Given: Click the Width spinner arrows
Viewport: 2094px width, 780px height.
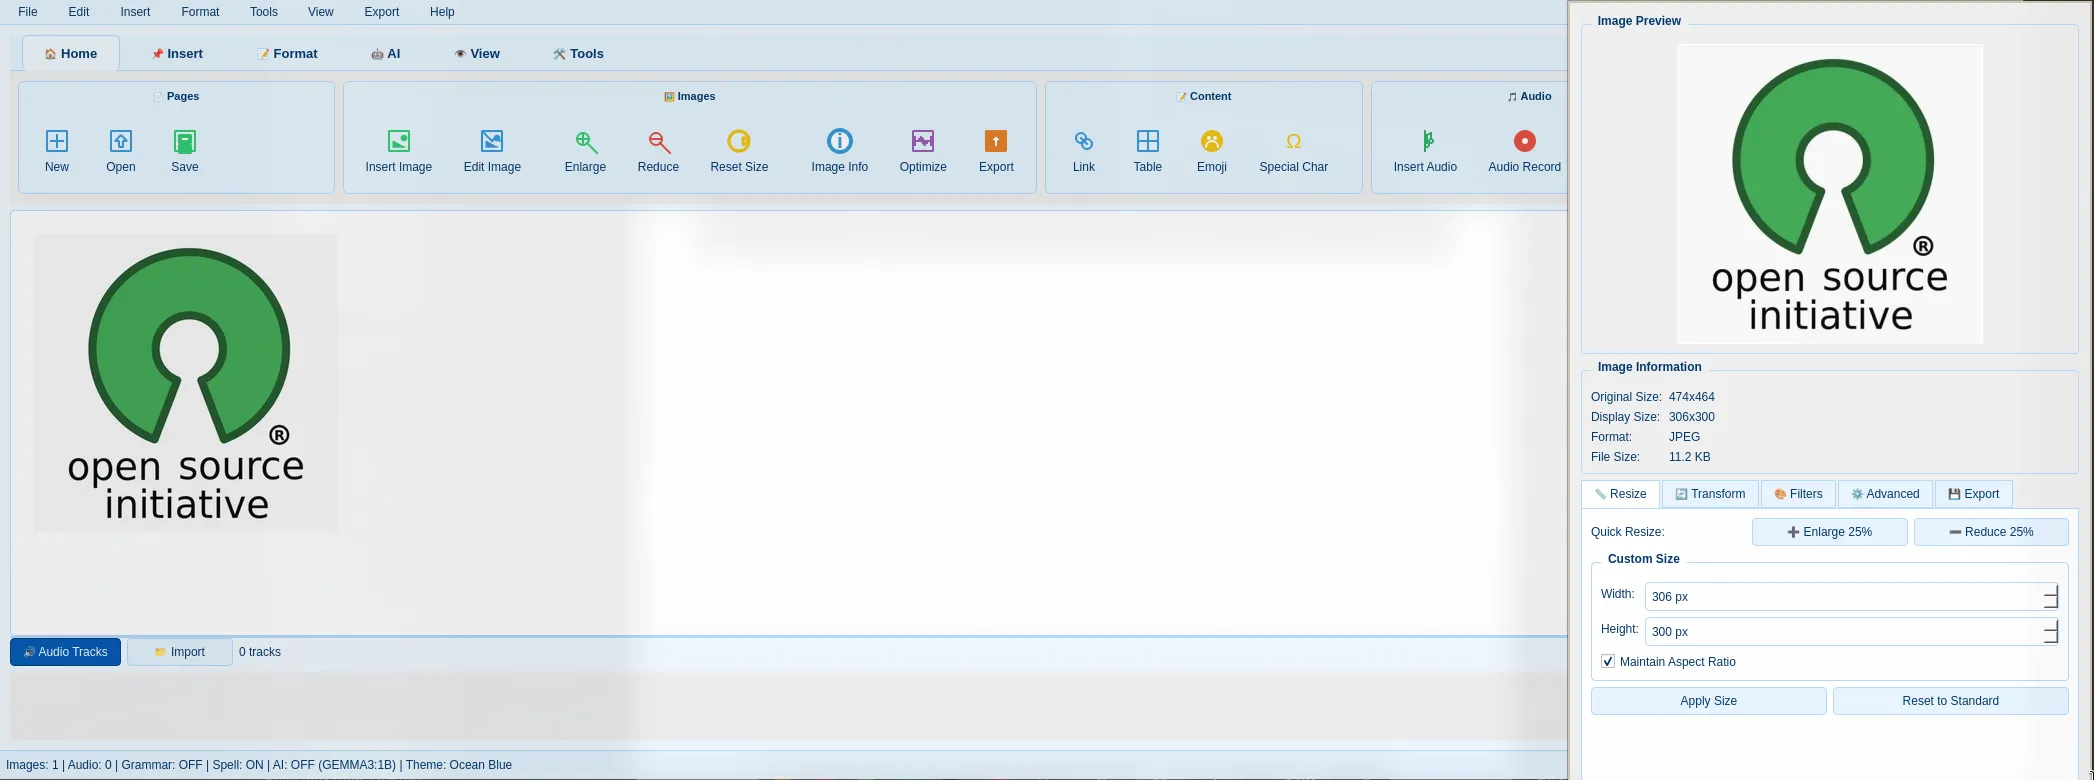Looking at the screenshot, I should (x=2050, y=597).
